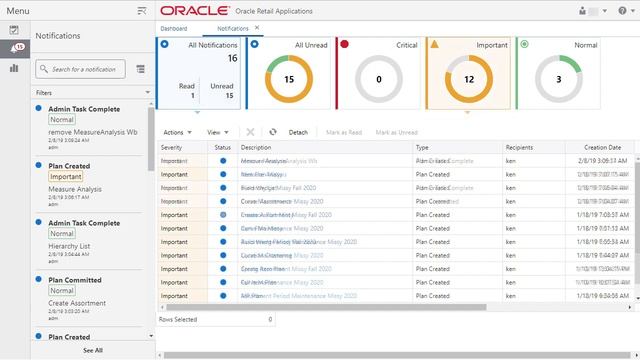Click the Mark as Unread button
Image resolution: width=640 pixels, height=360 pixels.
click(396, 132)
